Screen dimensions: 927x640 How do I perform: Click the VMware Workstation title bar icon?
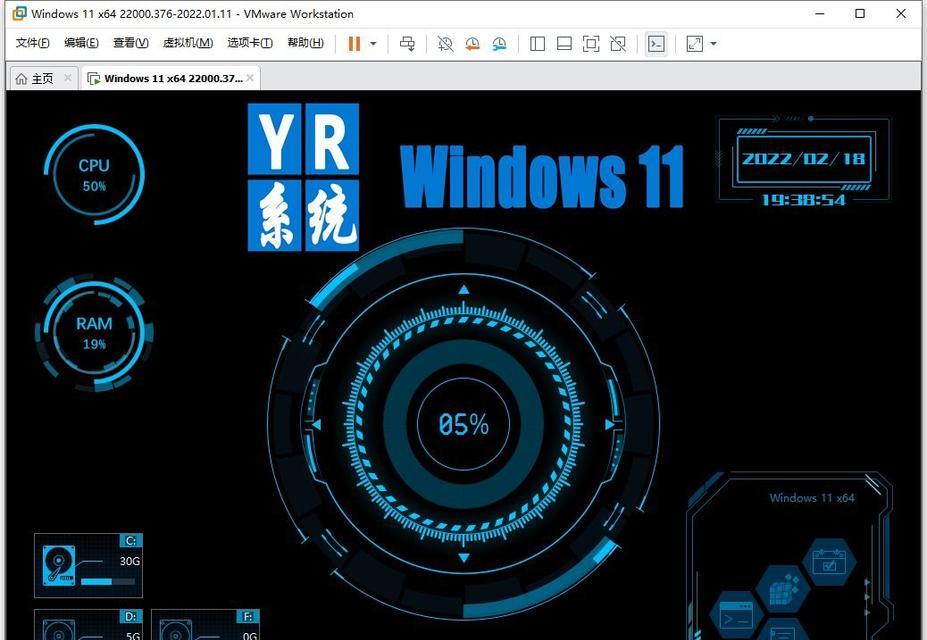click(20, 13)
